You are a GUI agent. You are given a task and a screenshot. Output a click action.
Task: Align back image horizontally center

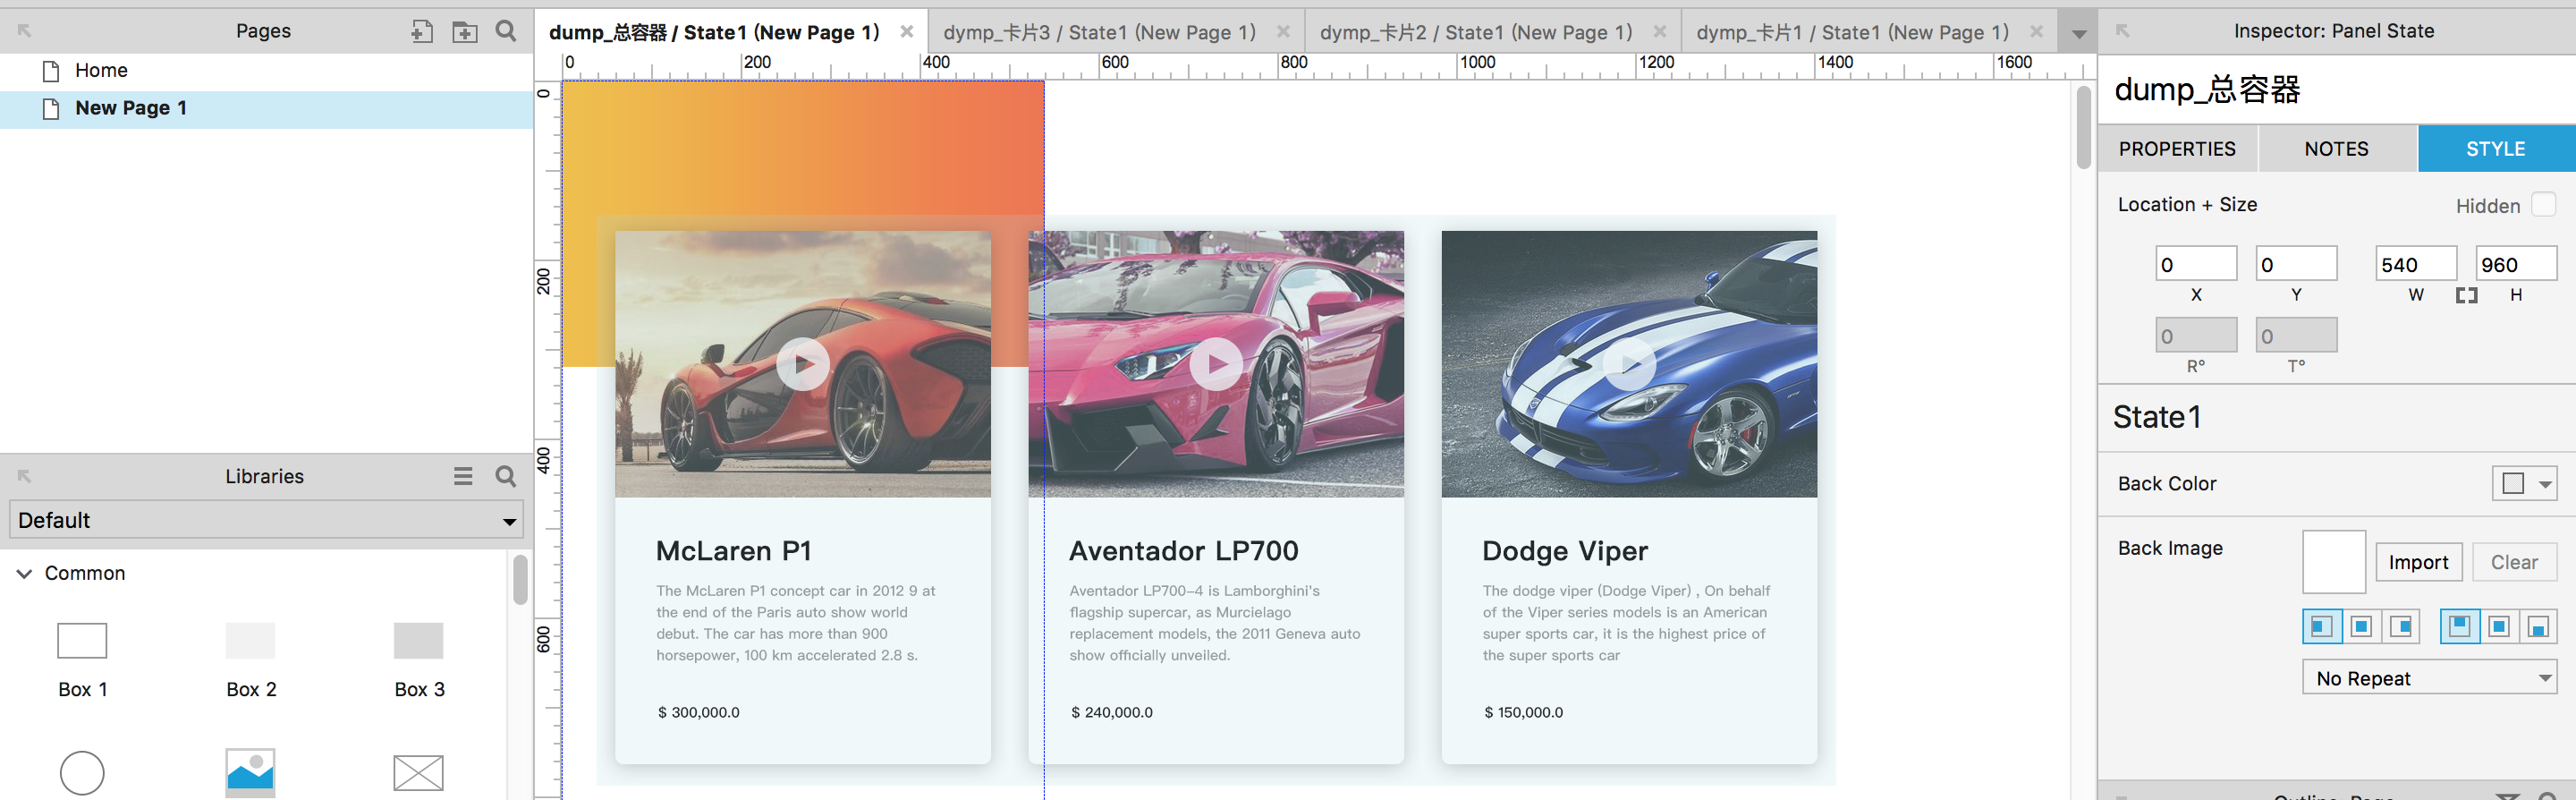pyautogui.click(x=2361, y=627)
